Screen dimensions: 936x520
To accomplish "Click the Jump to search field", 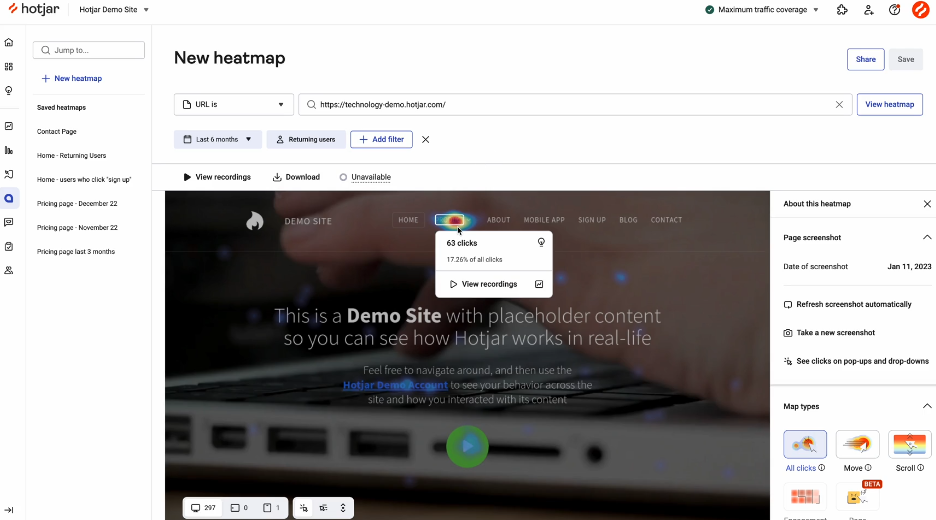I will [x=90, y=50].
